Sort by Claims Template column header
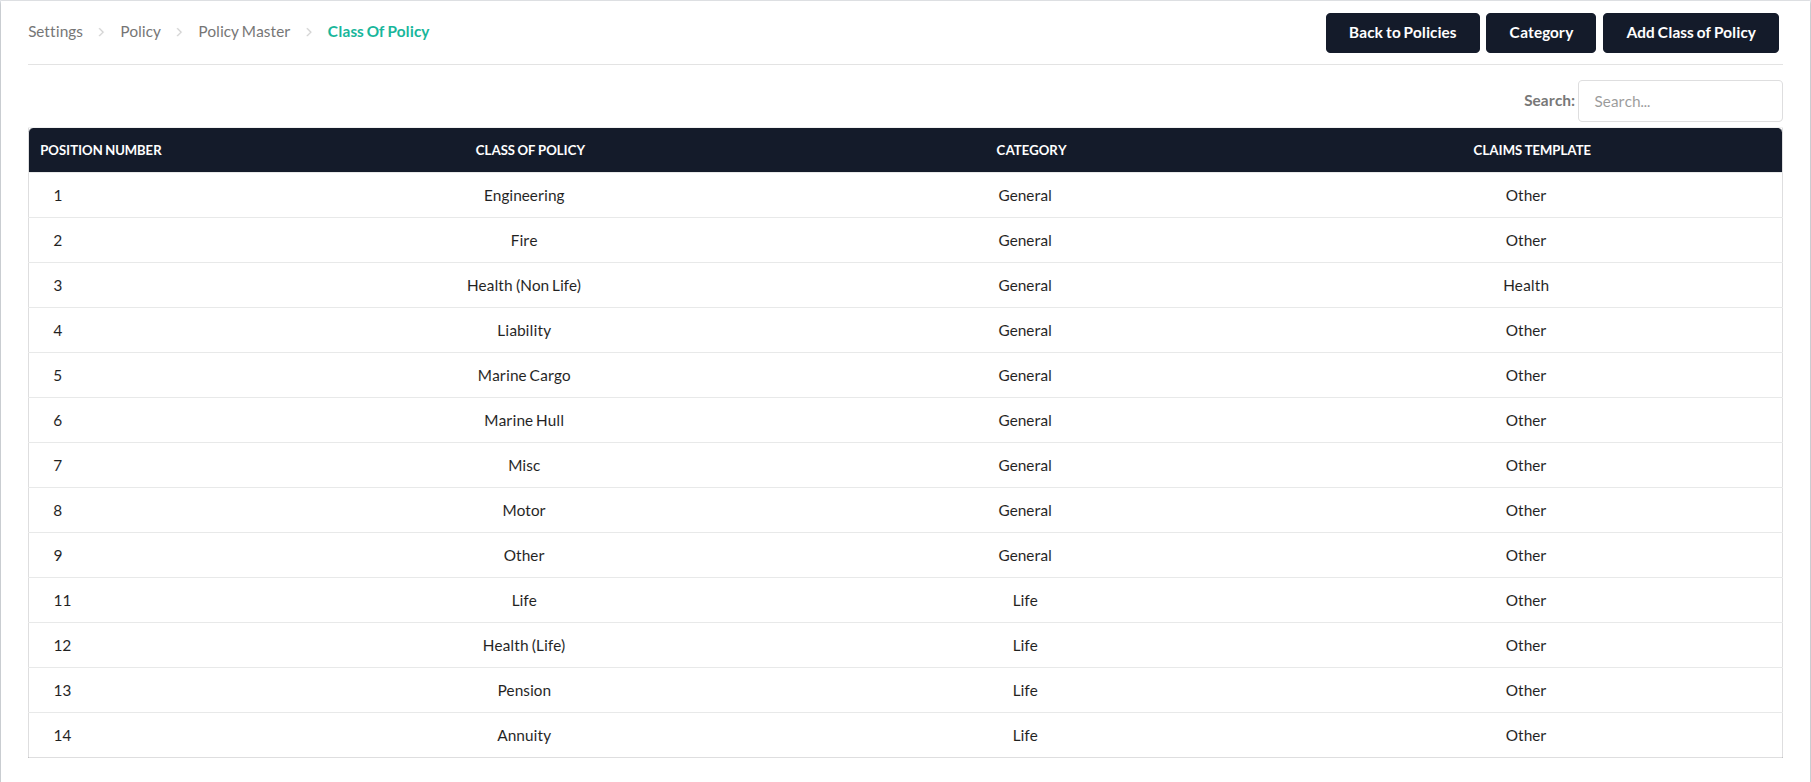Screen dimensions: 1811x782 (x=1531, y=150)
